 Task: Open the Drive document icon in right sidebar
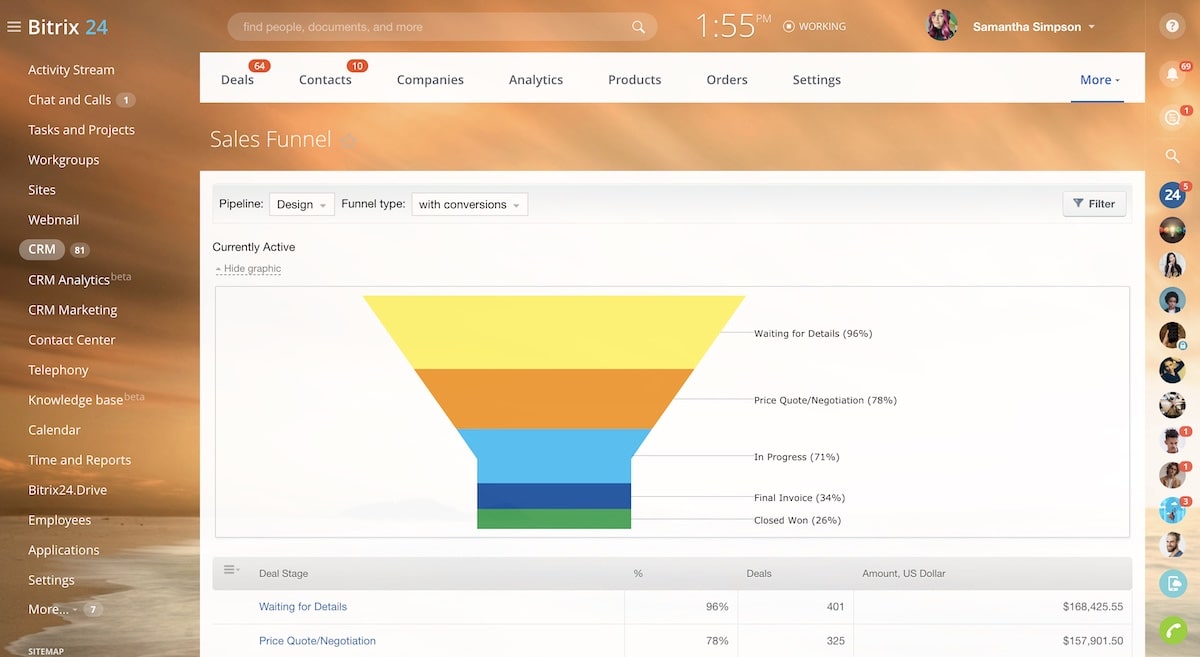(x=1171, y=581)
